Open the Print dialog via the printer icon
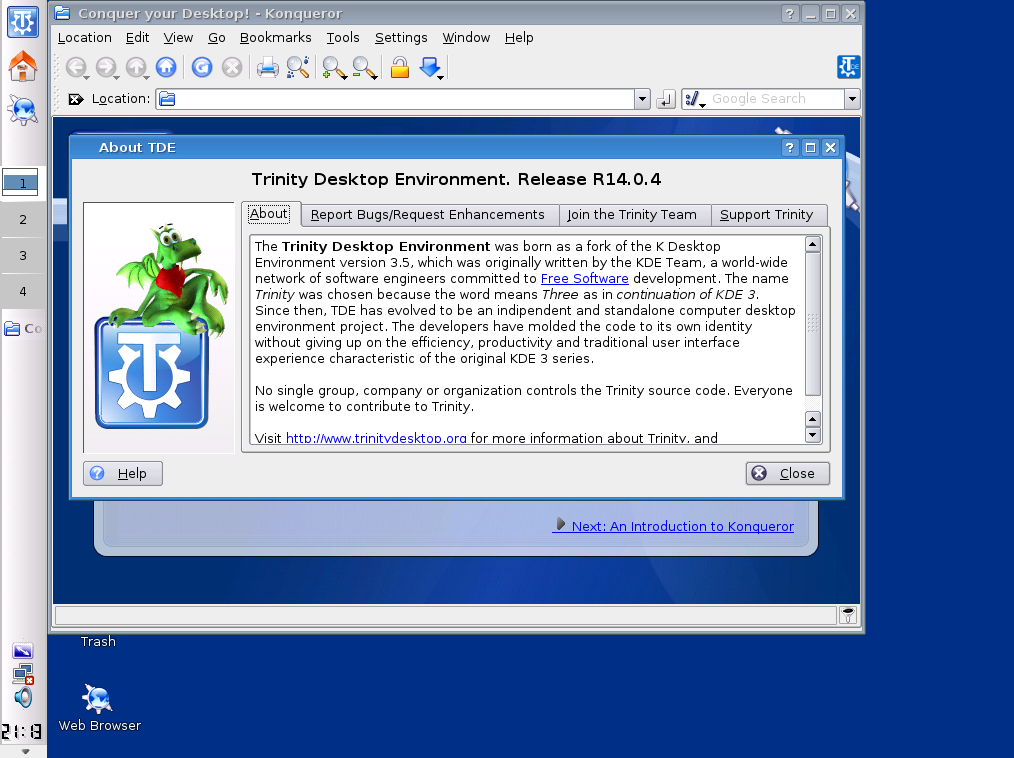The image size is (1014, 758). pos(266,67)
